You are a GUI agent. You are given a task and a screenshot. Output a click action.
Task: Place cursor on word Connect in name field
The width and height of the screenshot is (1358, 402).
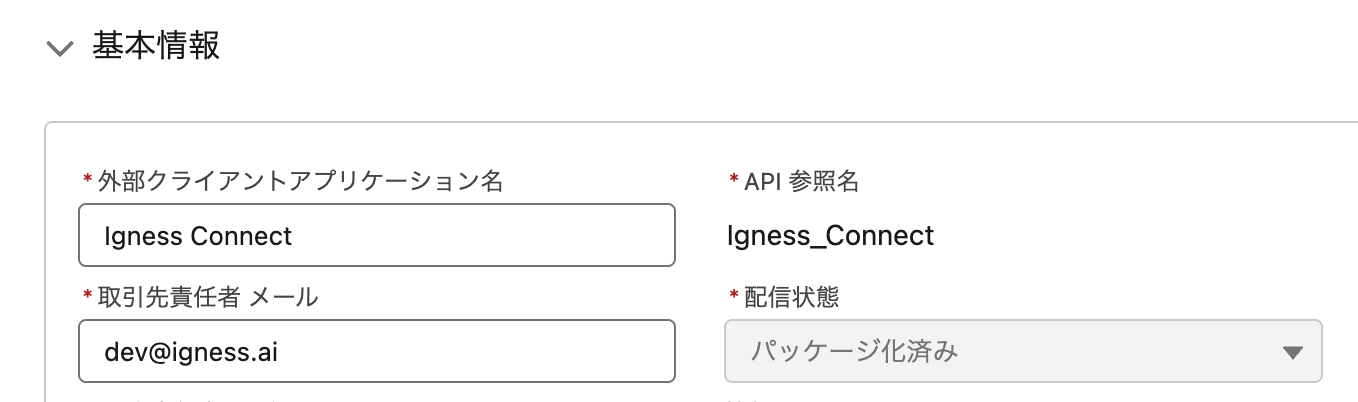pyautogui.click(x=241, y=236)
